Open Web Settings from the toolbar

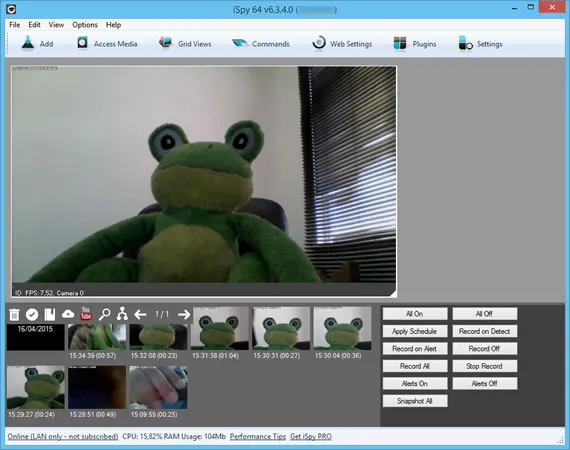[x=319, y=43]
